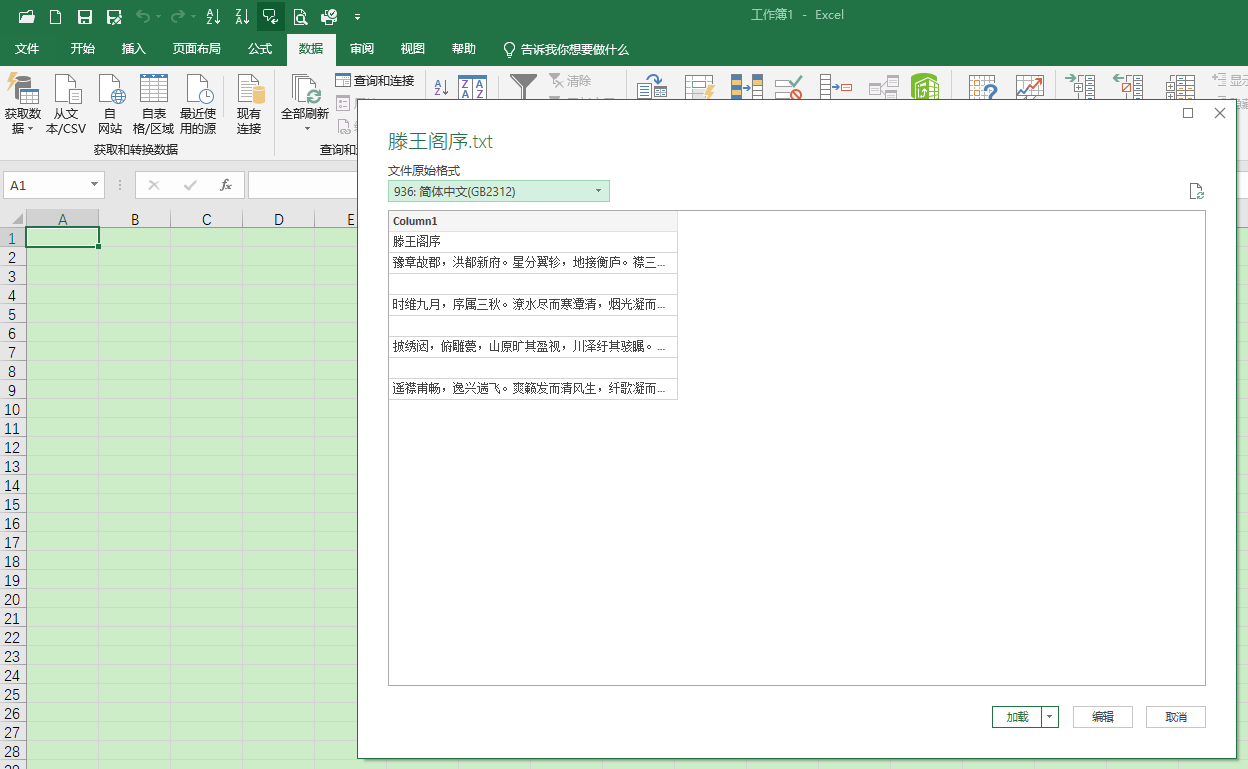Select the preview row starting 时维九月
This screenshot has height=769, width=1248.
click(533, 304)
